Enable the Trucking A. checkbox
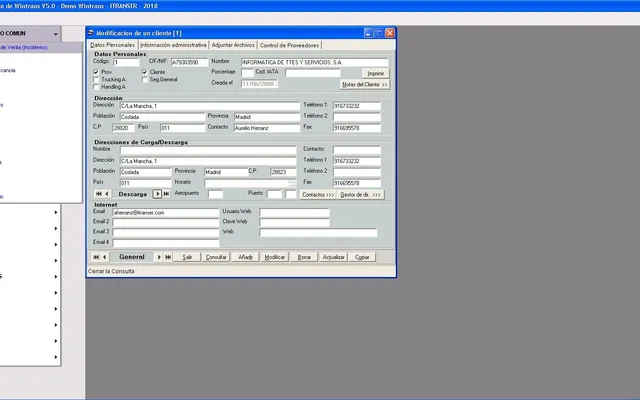Image resolution: width=640 pixels, height=400 pixels. click(96, 80)
